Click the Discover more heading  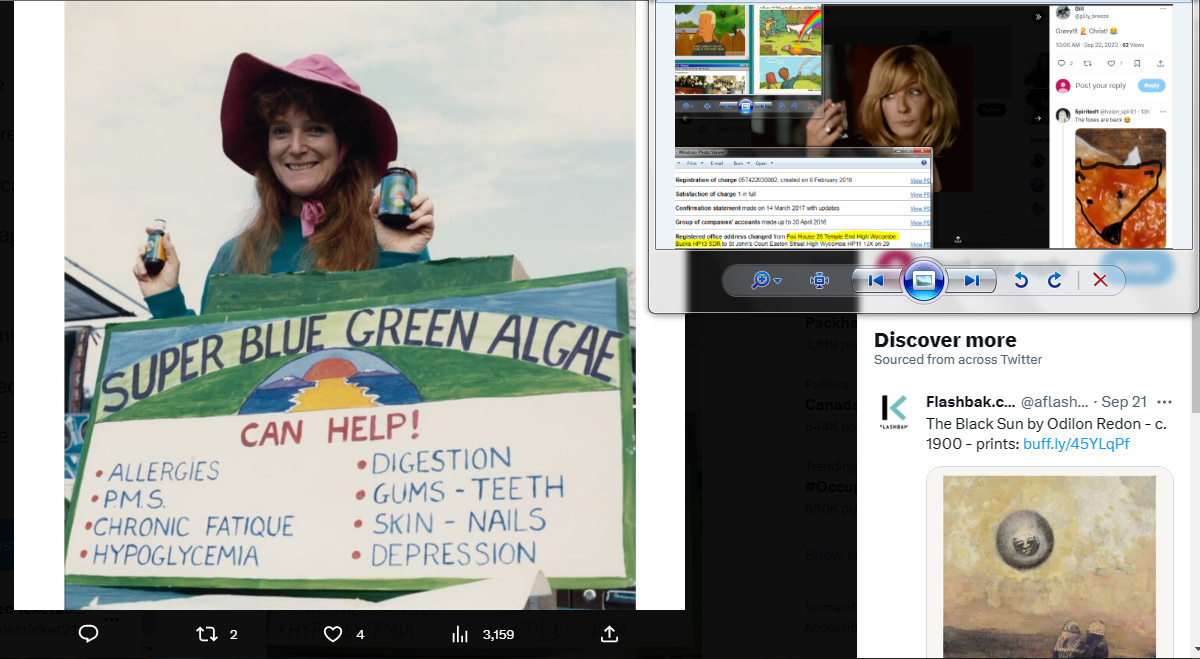[x=945, y=340]
